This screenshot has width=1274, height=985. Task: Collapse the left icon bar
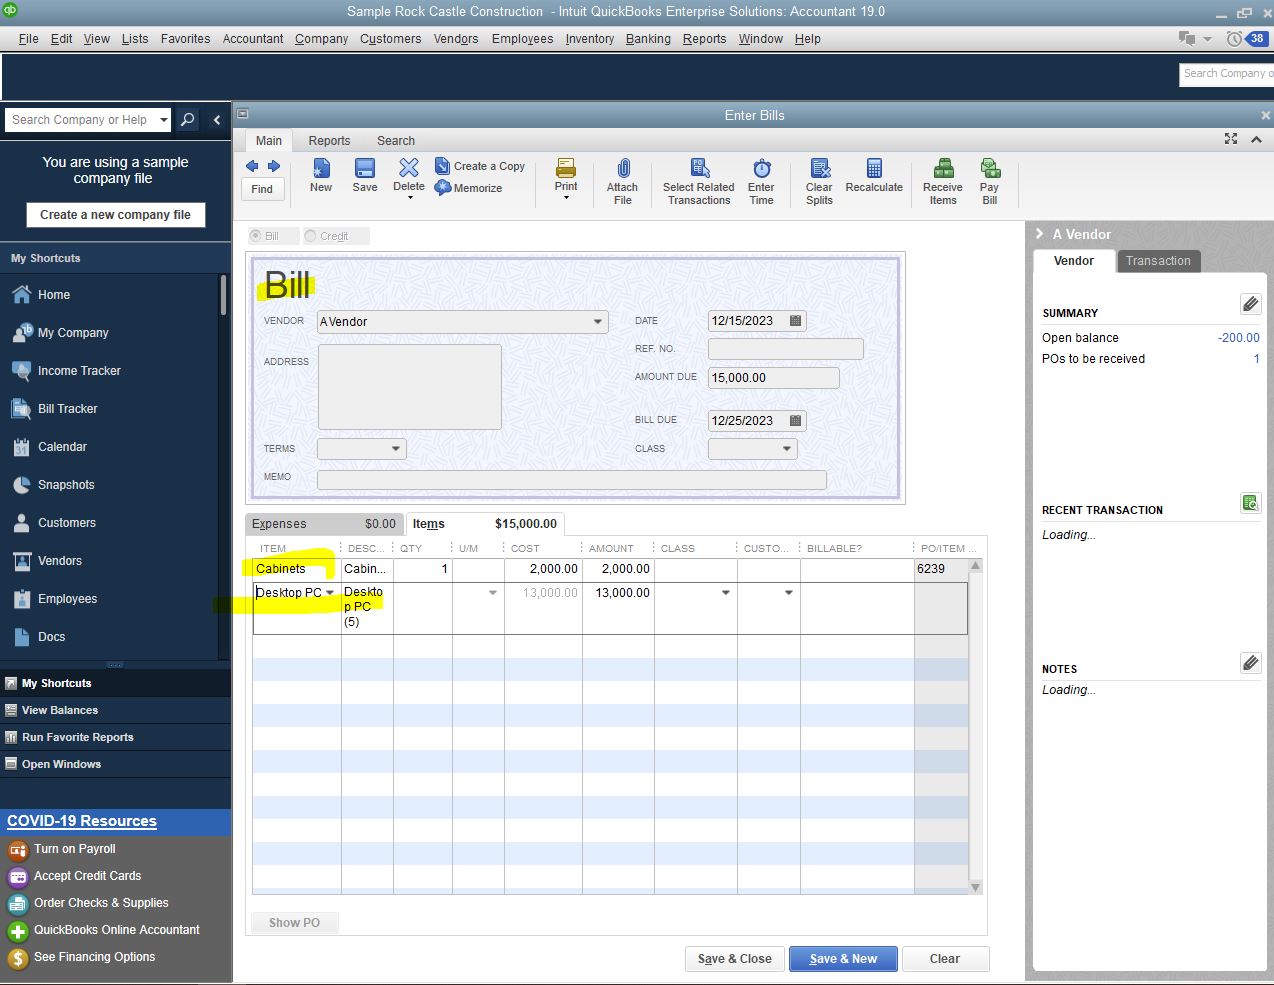(x=217, y=120)
